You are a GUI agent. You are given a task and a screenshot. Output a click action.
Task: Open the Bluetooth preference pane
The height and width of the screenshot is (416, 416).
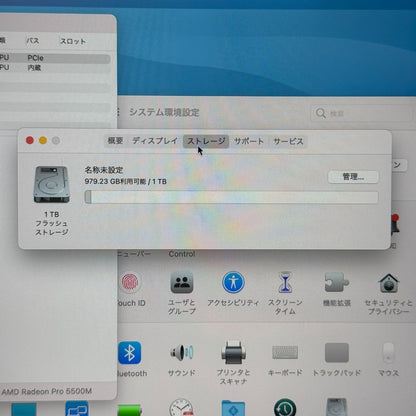[130, 353]
